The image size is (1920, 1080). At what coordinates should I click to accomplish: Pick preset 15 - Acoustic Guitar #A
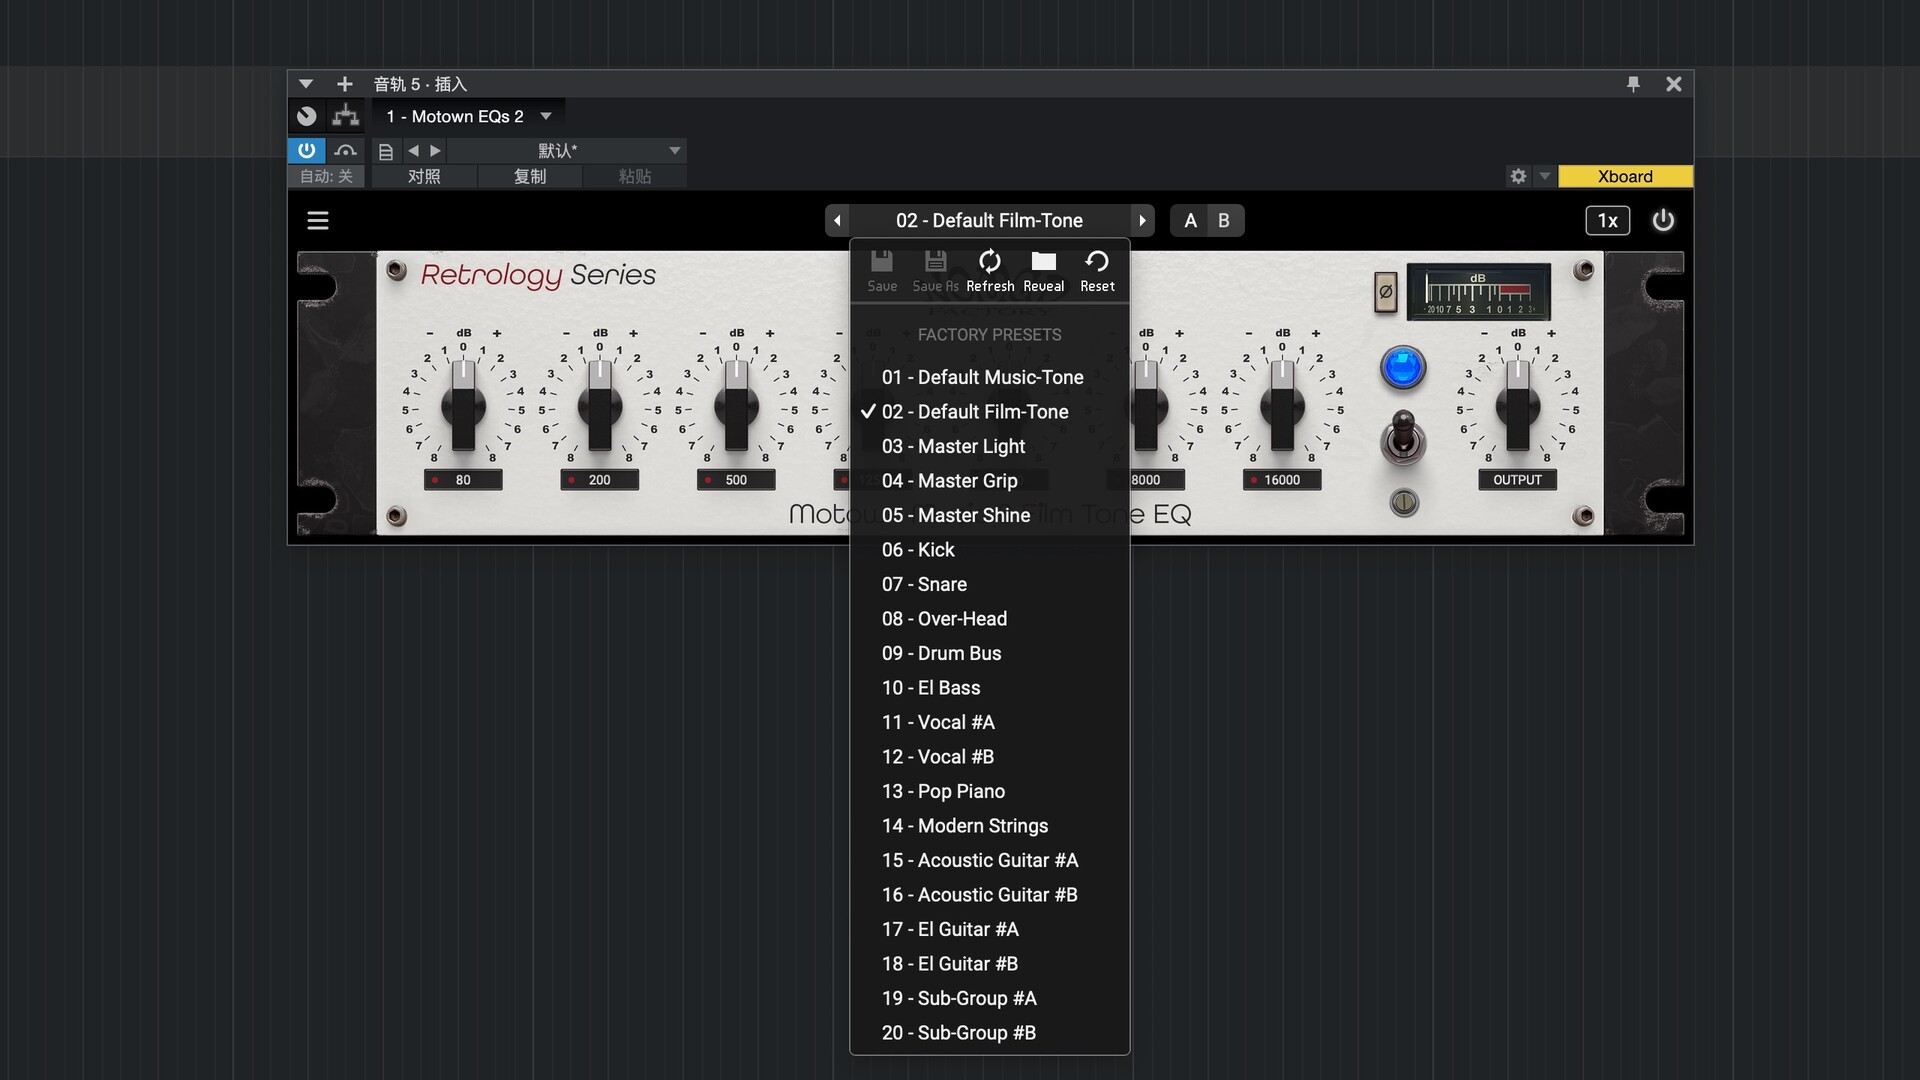[x=990, y=860]
